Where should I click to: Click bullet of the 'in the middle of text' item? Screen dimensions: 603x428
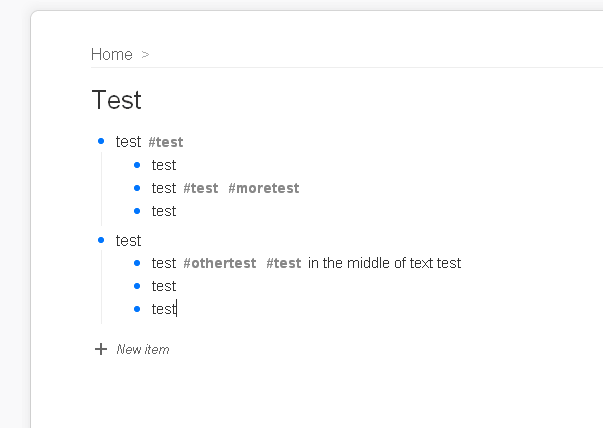click(137, 263)
